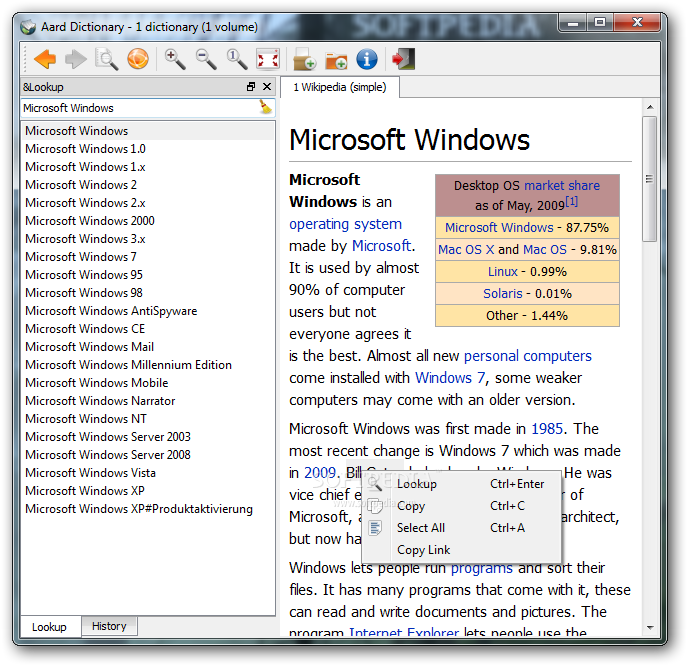
Task: Open the Find in article icon
Action: coord(107,59)
